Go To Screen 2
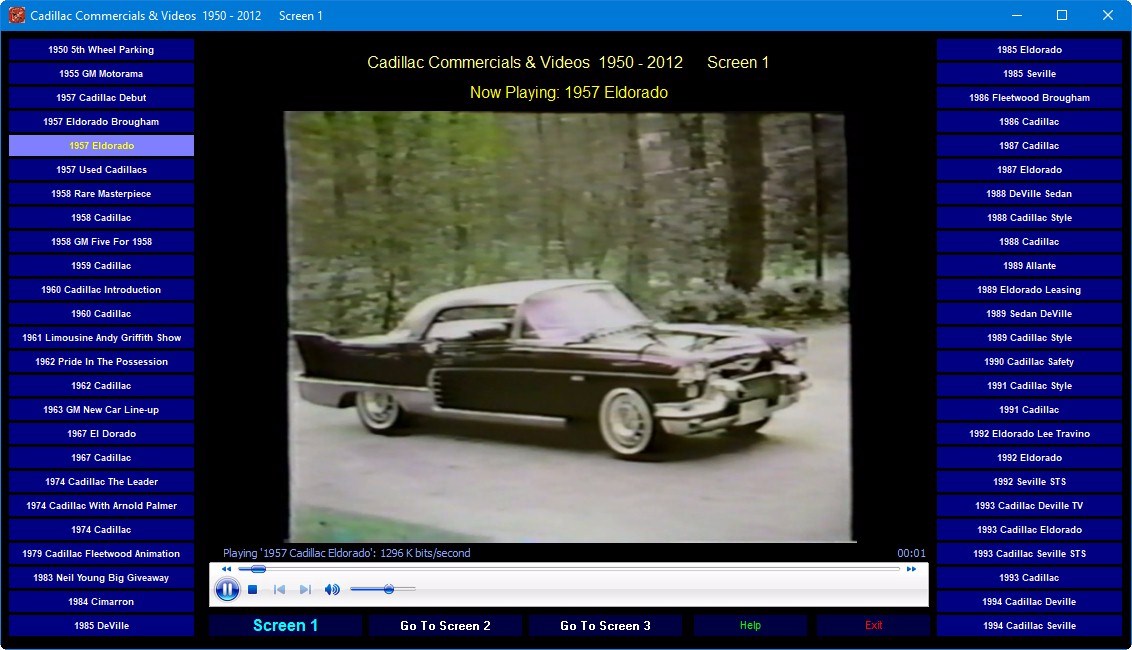The height and width of the screenshot is (650, 1132). pos(445,625)
